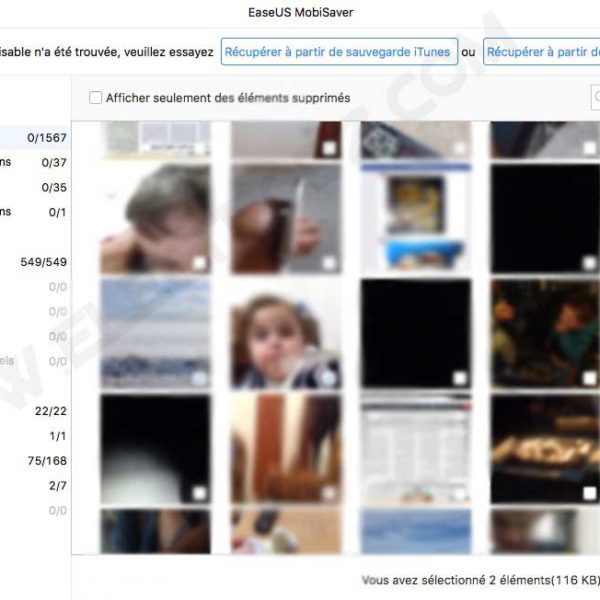Check the box on the knife photo
The image size is (600, 600).
(329, 263)
